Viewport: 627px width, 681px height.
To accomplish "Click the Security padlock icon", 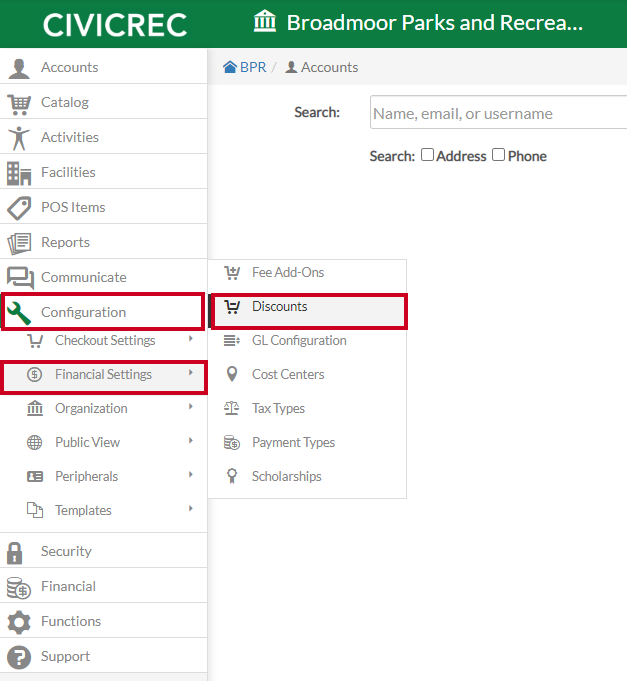I will 15,552.
